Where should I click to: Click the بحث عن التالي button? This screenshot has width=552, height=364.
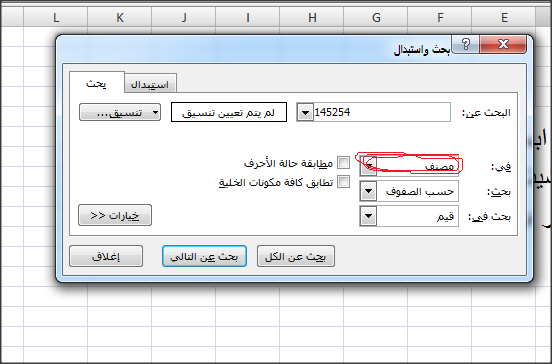(204, 256)
